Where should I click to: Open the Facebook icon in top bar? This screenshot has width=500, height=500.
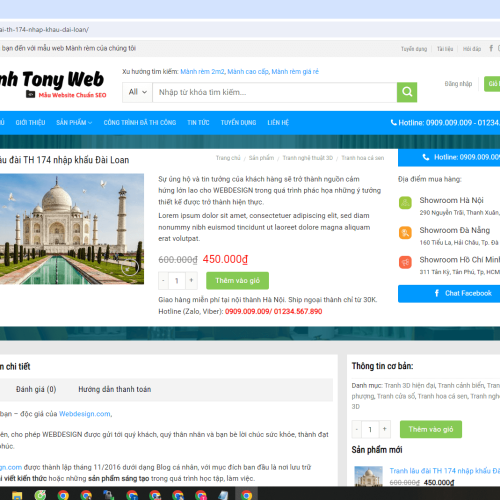491,48
